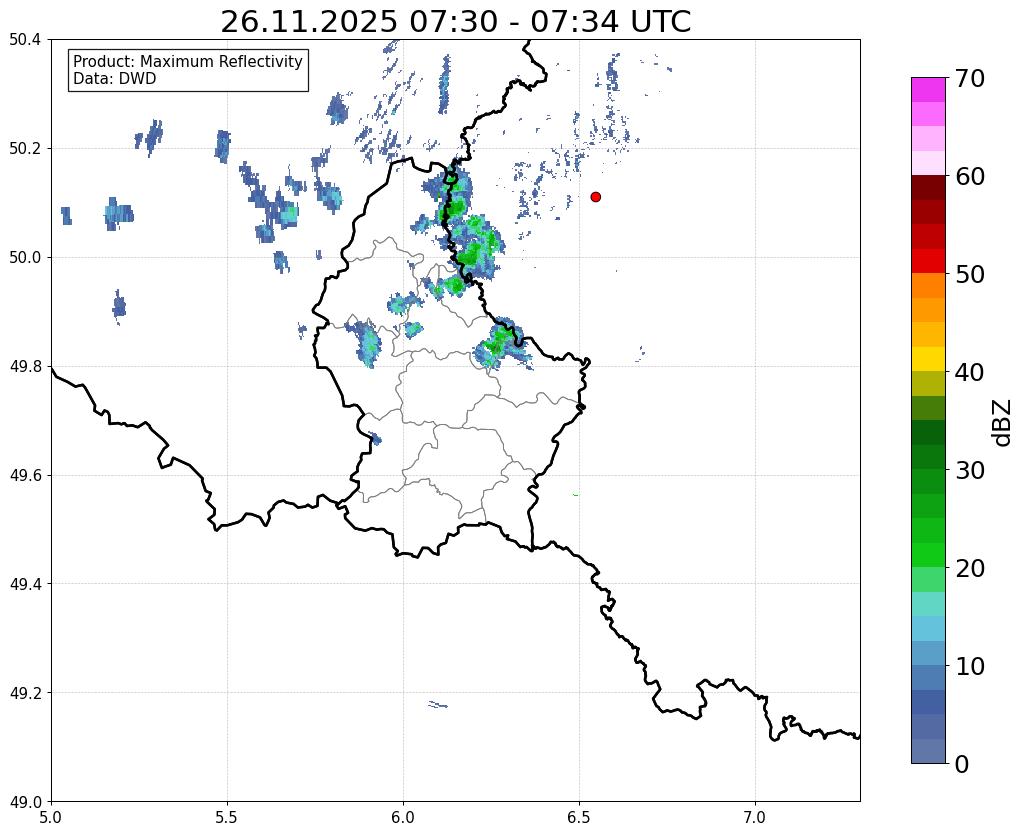Screen dimensions: 1023x834
Task: Click the 70 tick on the colorbar
Action: (970, 78)
